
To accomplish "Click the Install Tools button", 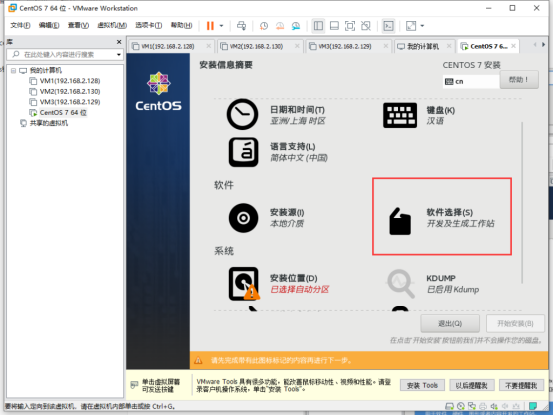I will pyautogui.click(x=422, y=385).
